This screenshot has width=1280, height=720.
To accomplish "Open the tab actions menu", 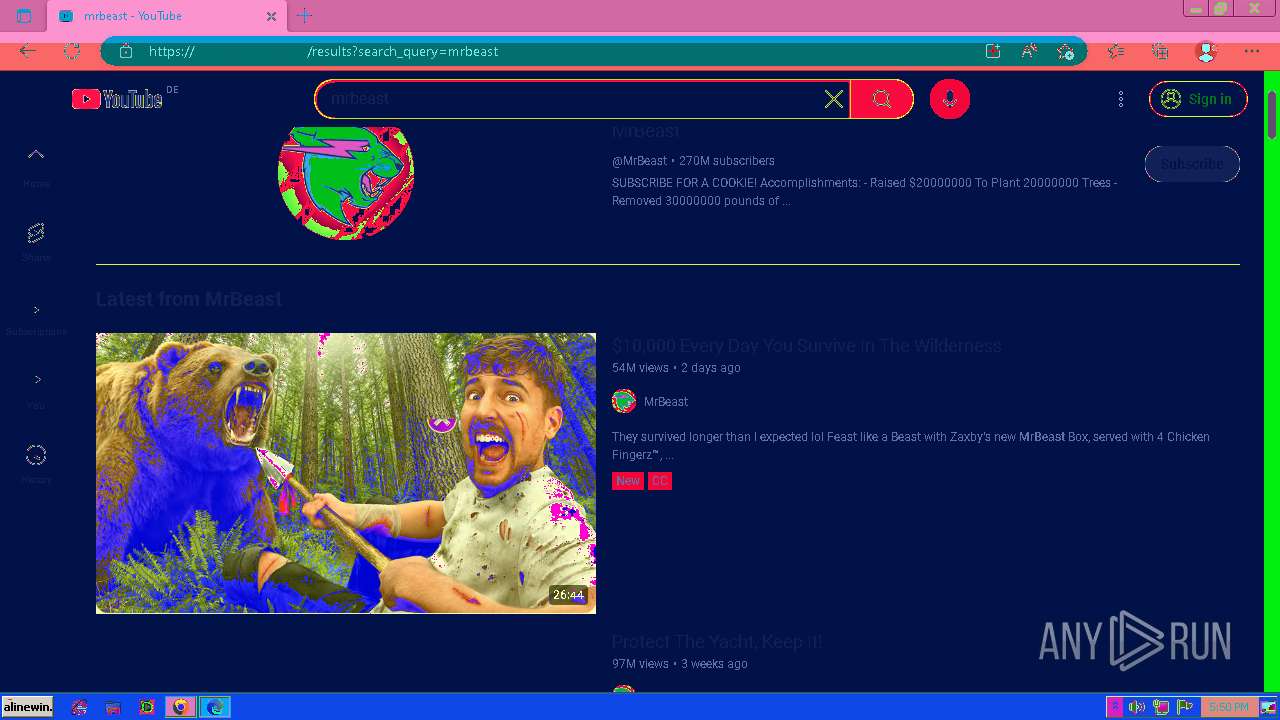I will point(24,16).
